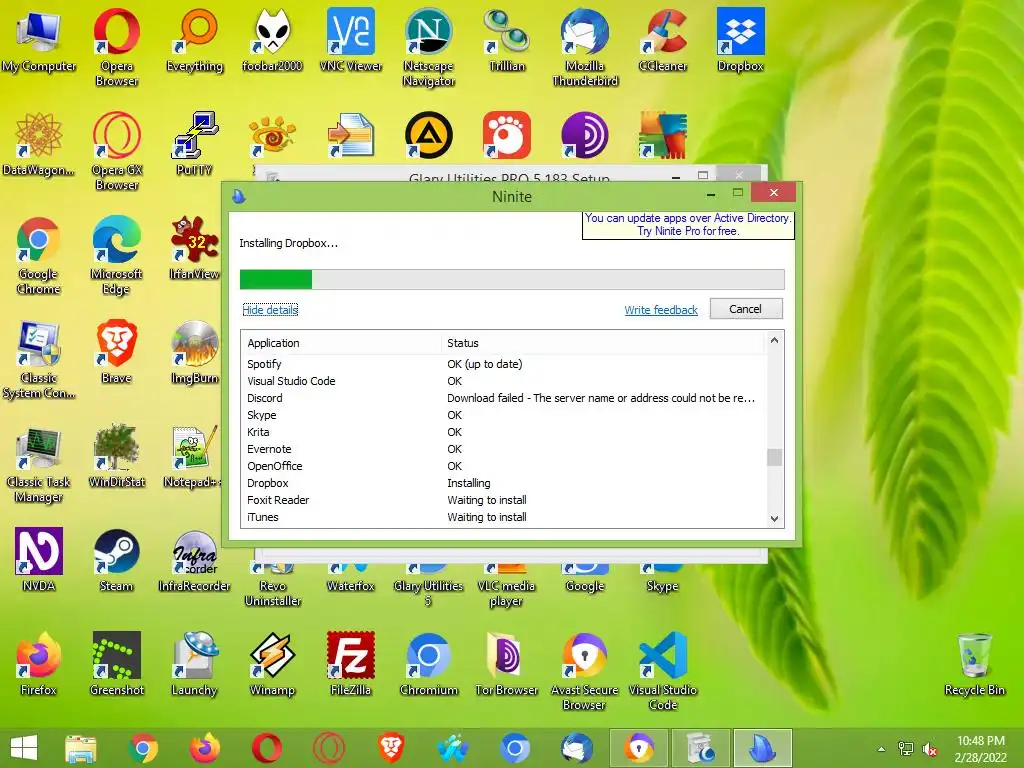
Task: Select VNC Viewer desktop shortcut
Action: 351,41
